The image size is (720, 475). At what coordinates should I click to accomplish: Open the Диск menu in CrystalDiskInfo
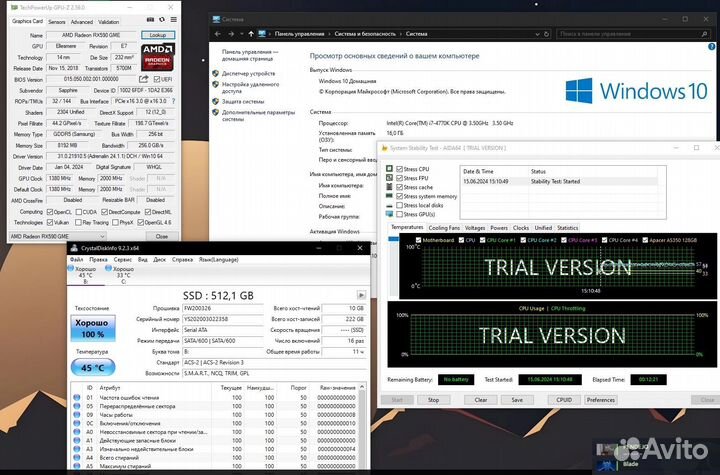click(159, 260)
